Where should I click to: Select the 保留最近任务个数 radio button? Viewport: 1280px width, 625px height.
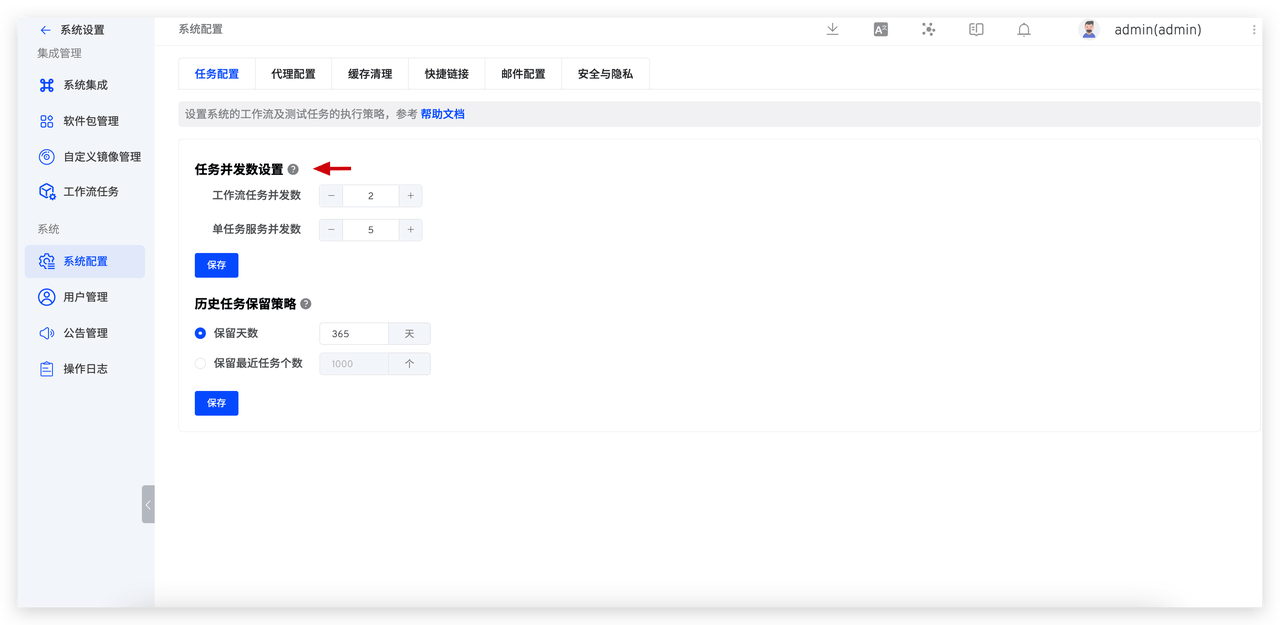coord(200,364)
